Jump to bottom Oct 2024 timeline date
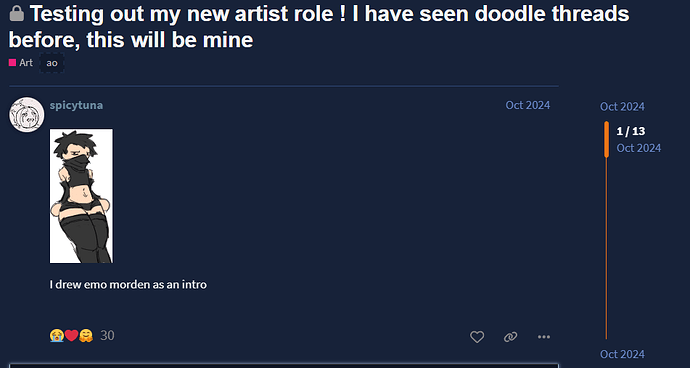The image size is (690, 368). coord(622,354)
